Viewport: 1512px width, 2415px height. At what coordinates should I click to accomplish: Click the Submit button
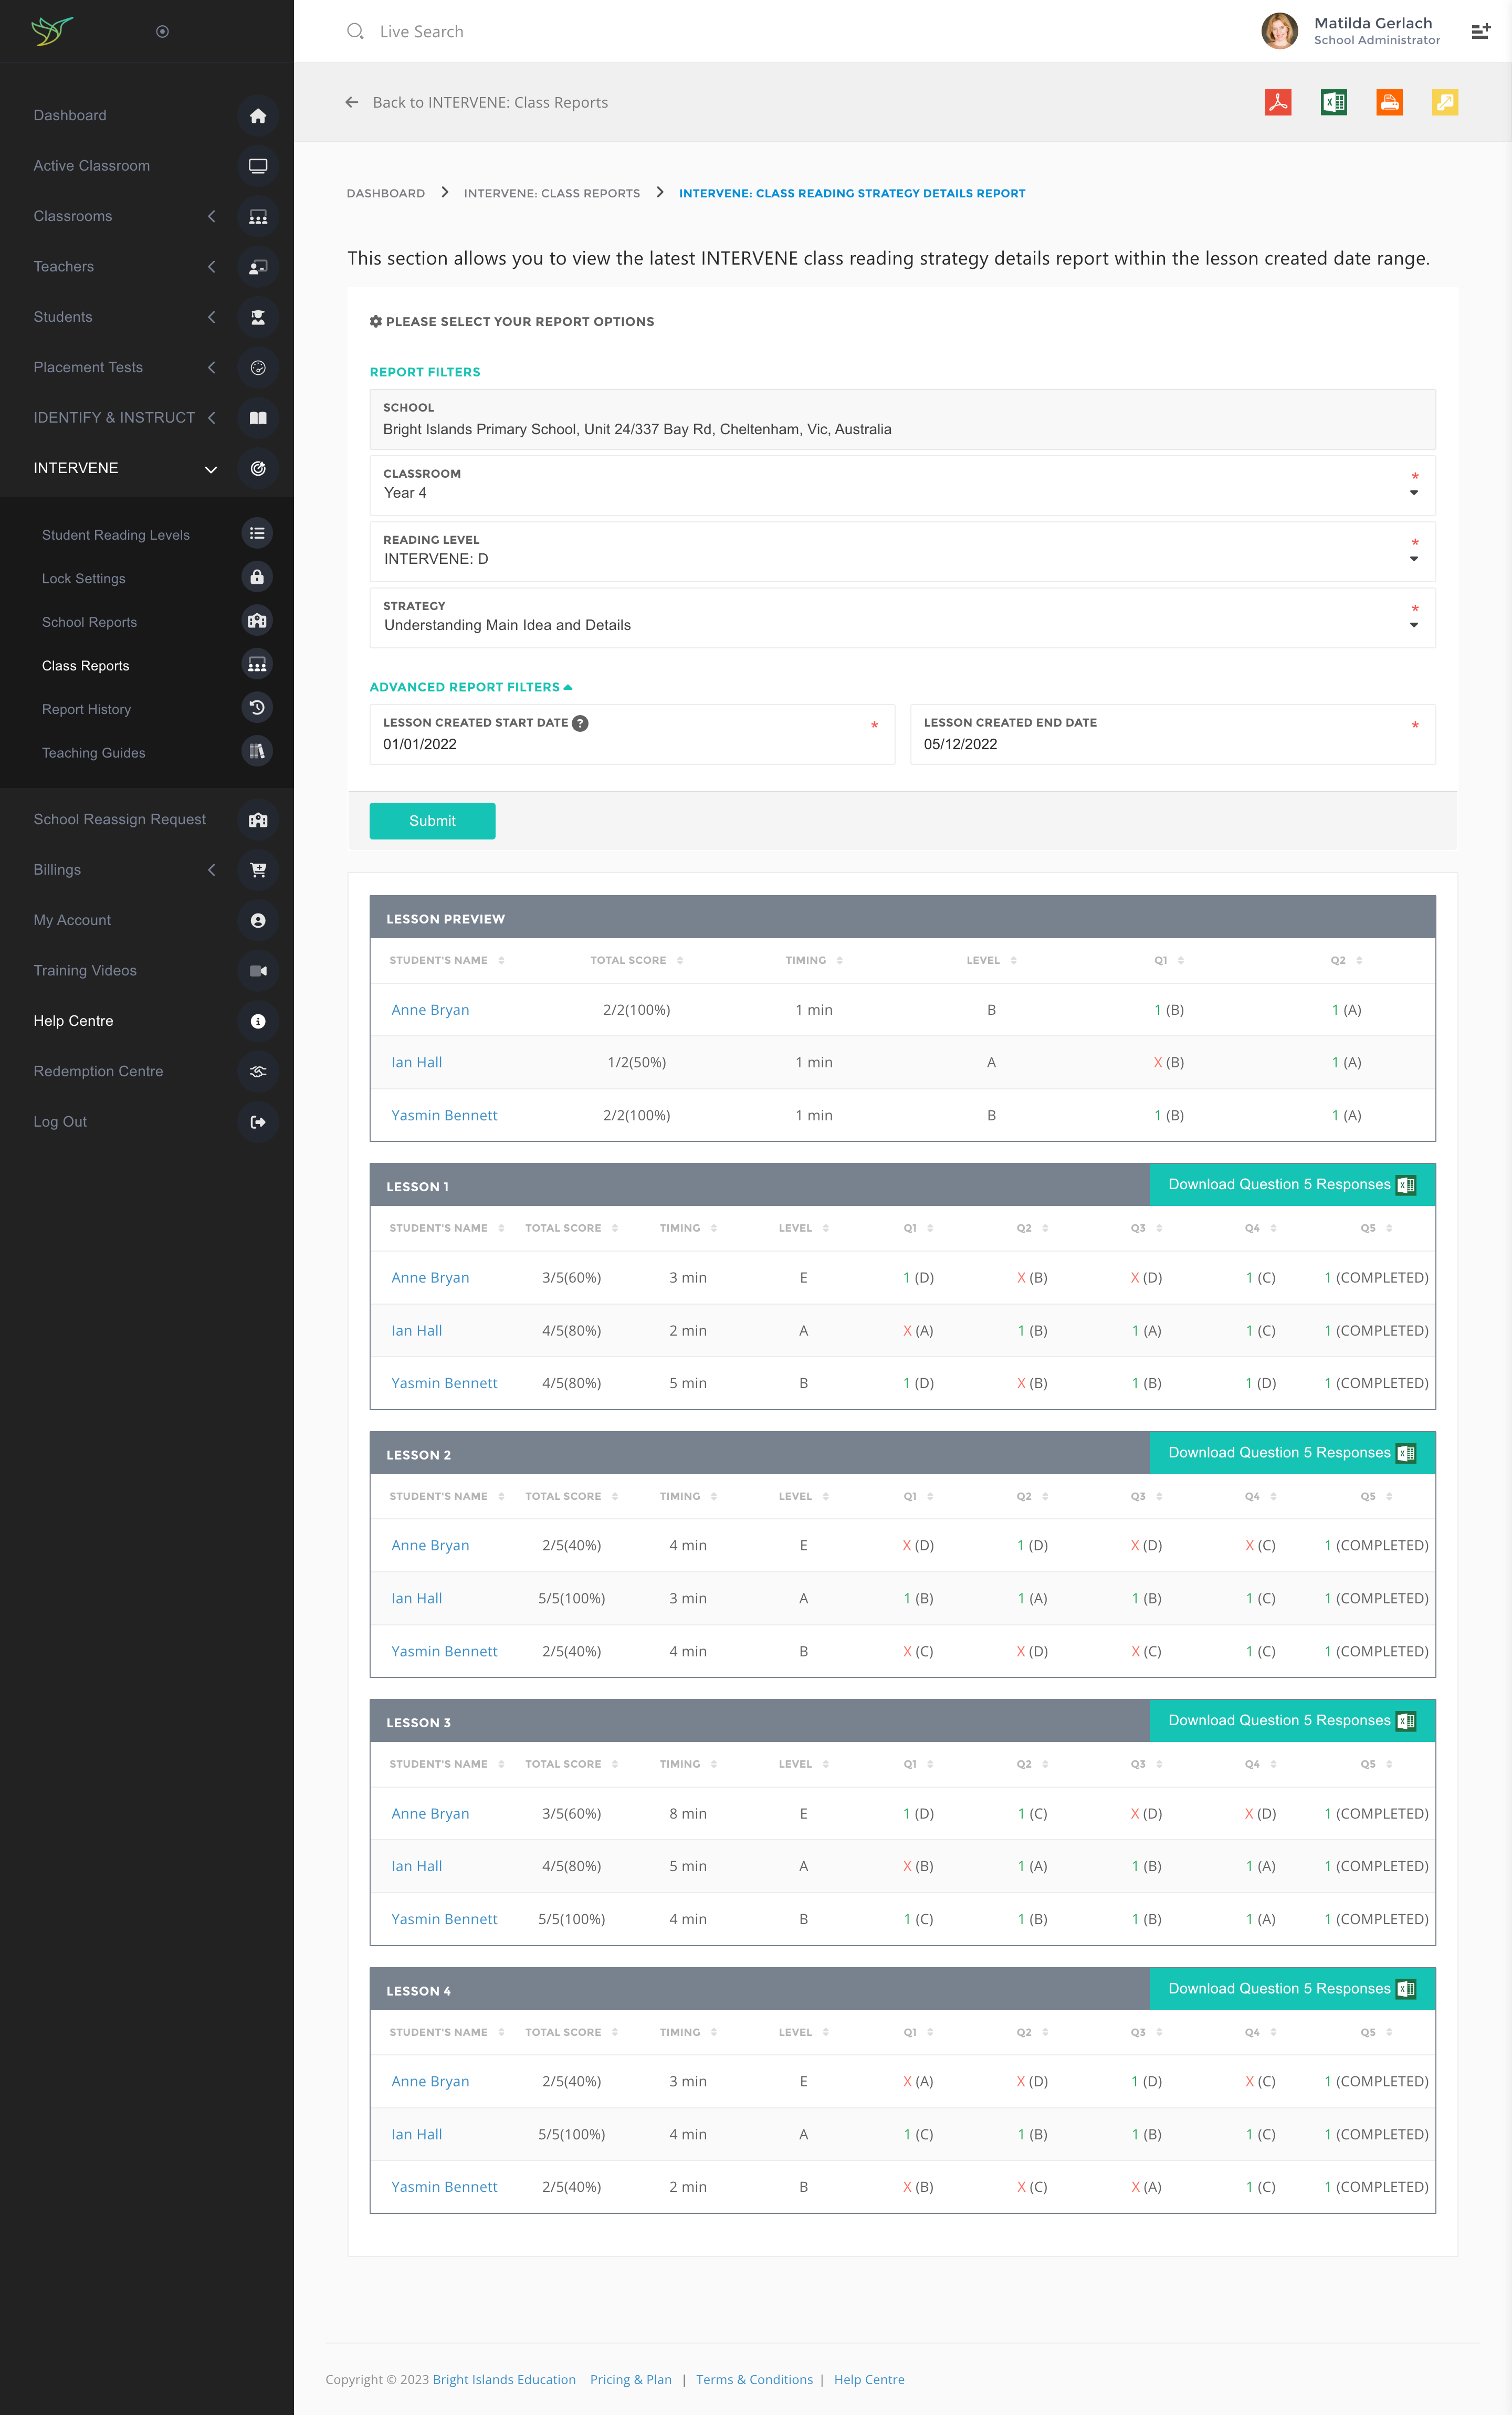432,821
